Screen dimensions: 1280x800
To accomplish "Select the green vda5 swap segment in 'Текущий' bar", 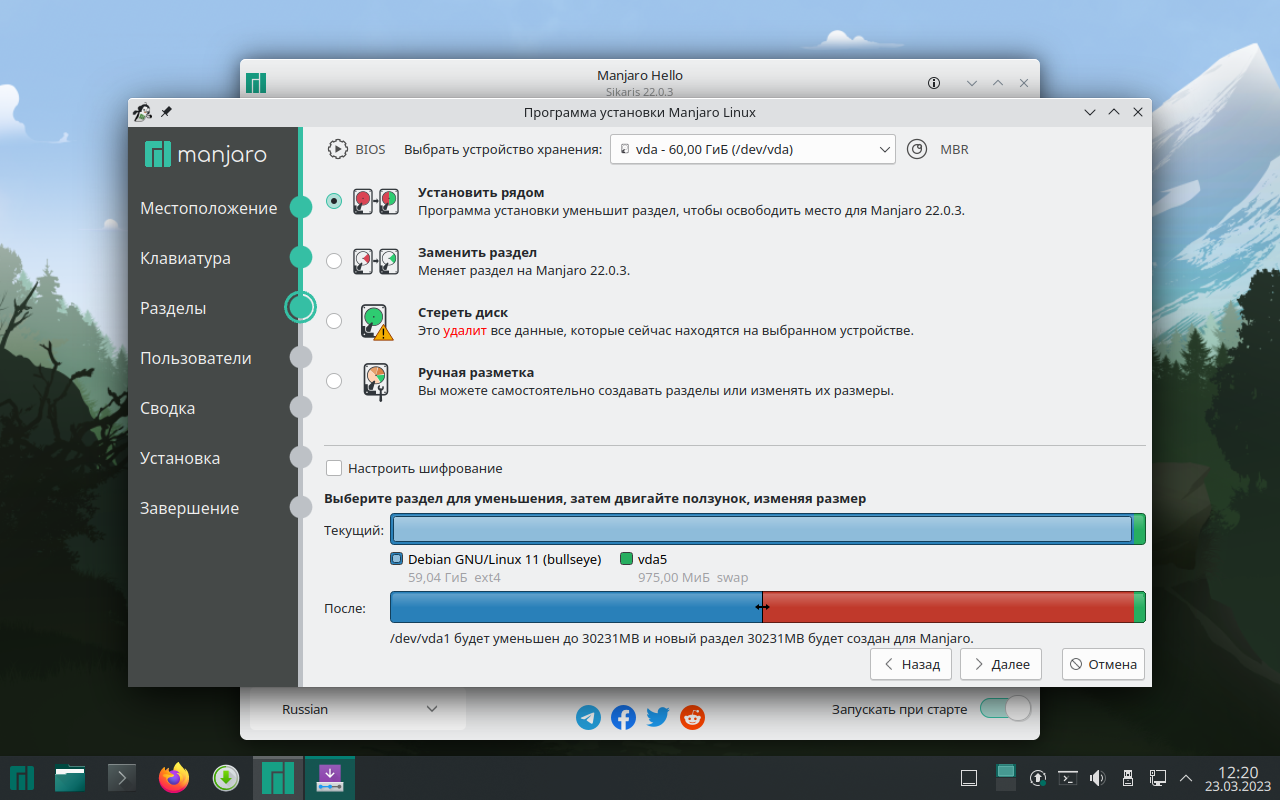I will click(1139, 529).
